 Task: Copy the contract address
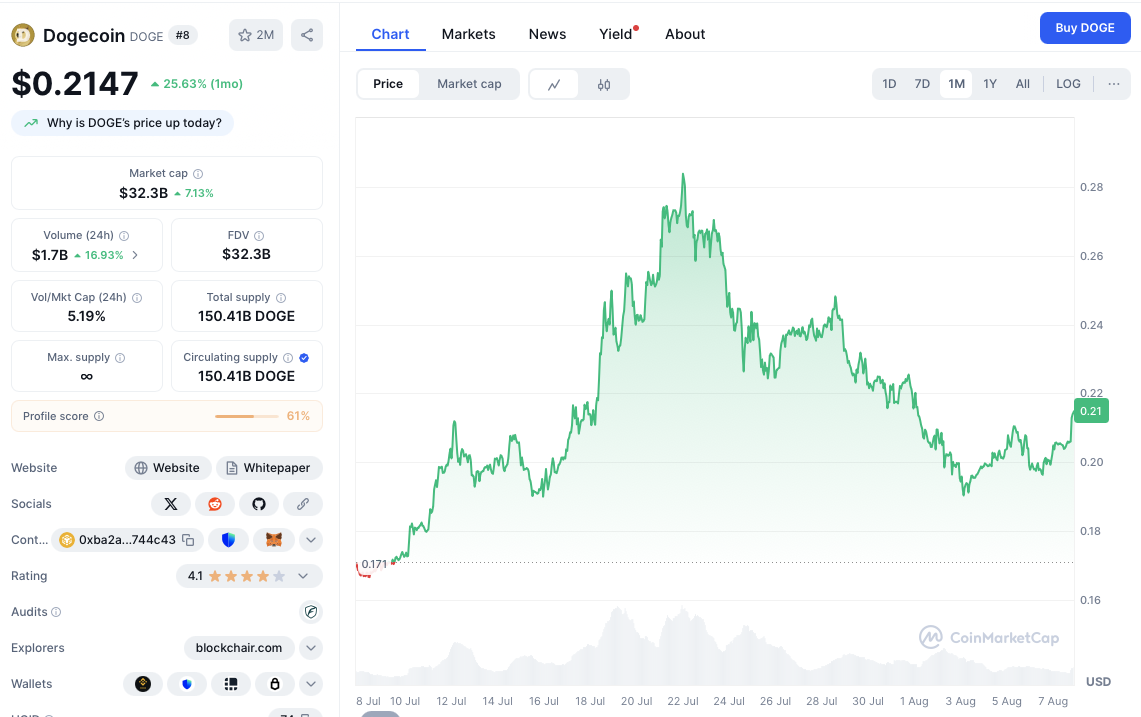pyautogui.click(x=188, y=539)
